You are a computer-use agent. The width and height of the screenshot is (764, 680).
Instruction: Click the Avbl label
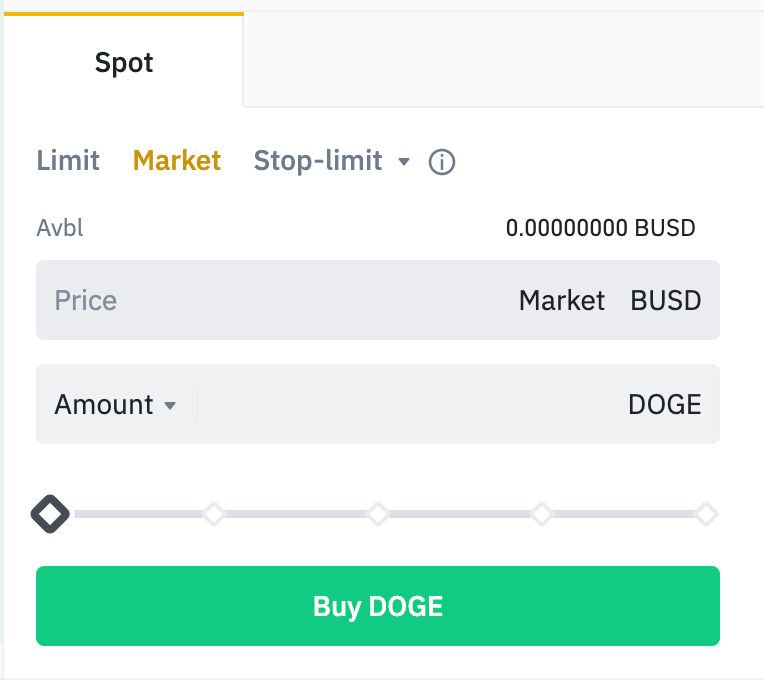pyautogui.click(x=60, y=228)
